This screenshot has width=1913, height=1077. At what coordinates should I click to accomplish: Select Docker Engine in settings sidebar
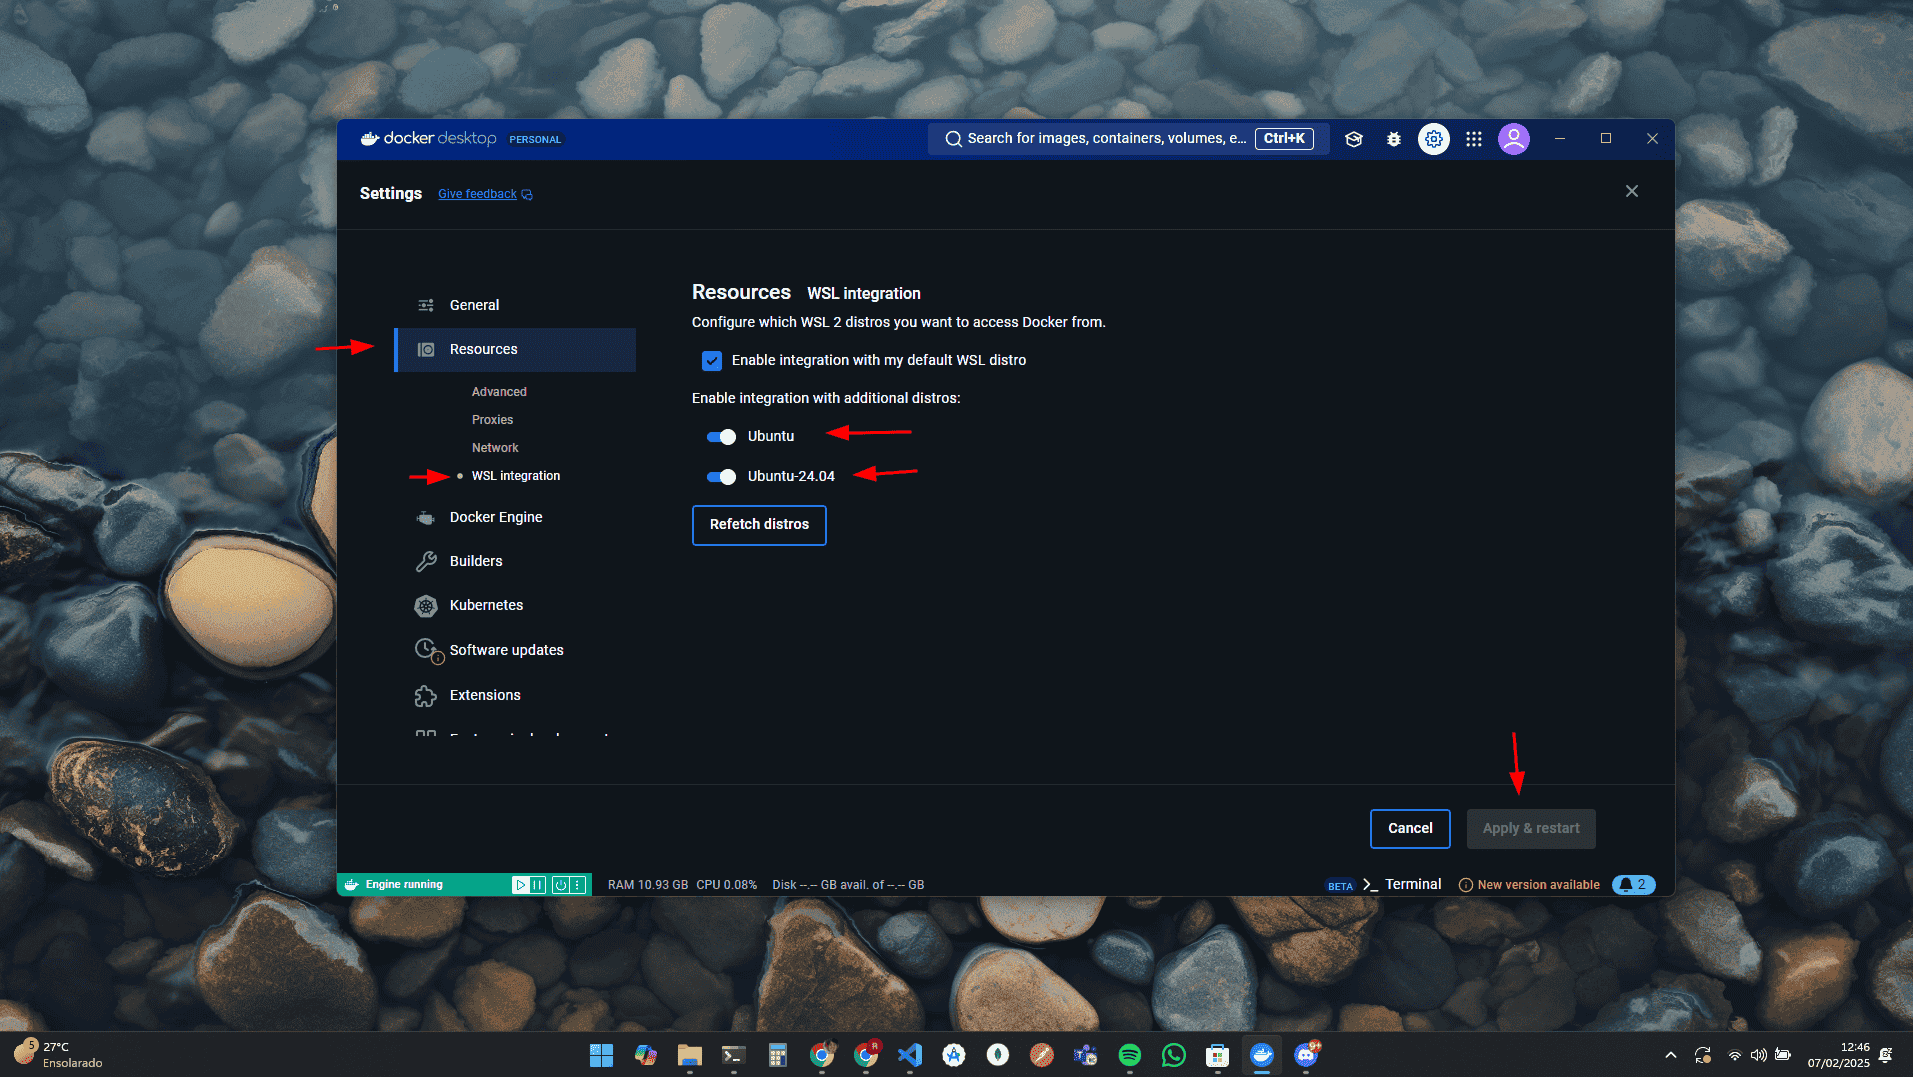[x=495, y=517]
